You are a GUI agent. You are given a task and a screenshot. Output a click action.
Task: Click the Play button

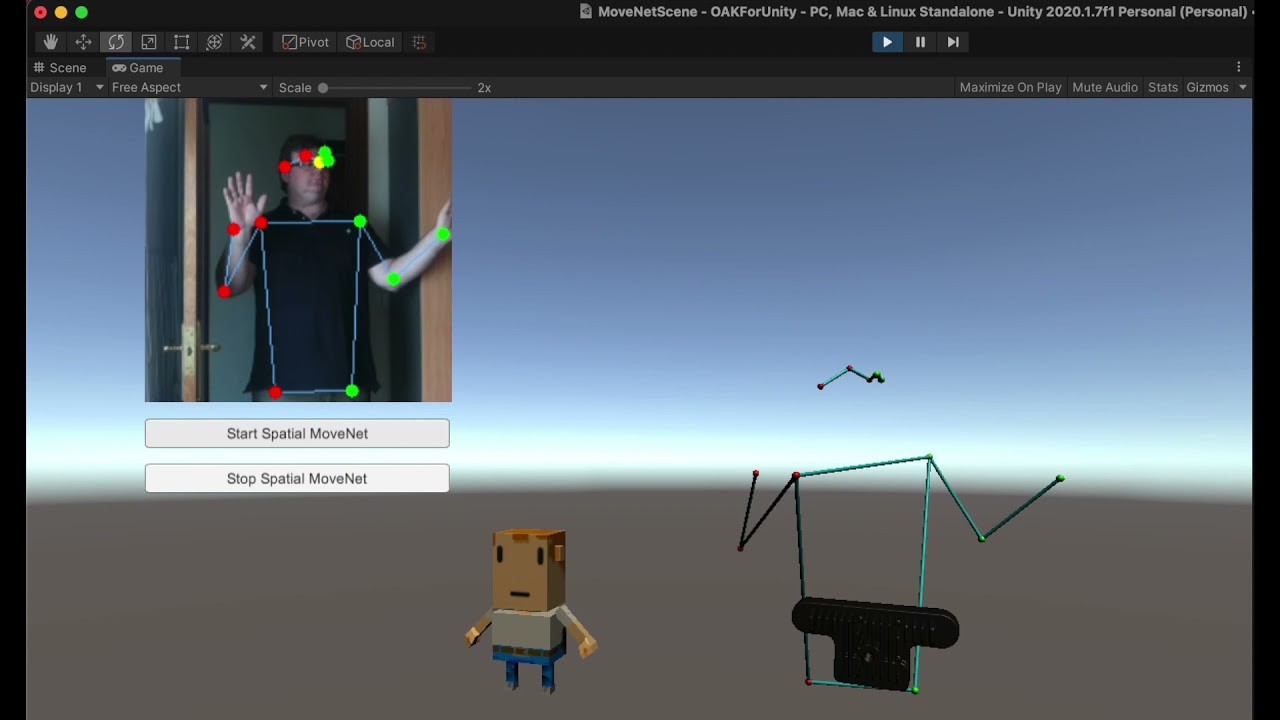887,42
